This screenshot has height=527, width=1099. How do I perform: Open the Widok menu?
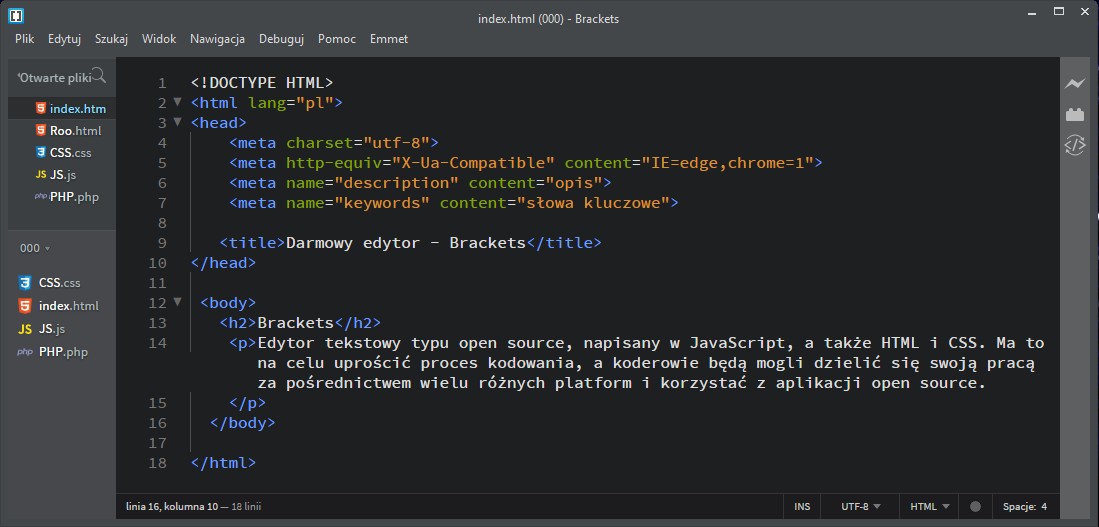tap(159, 39)
